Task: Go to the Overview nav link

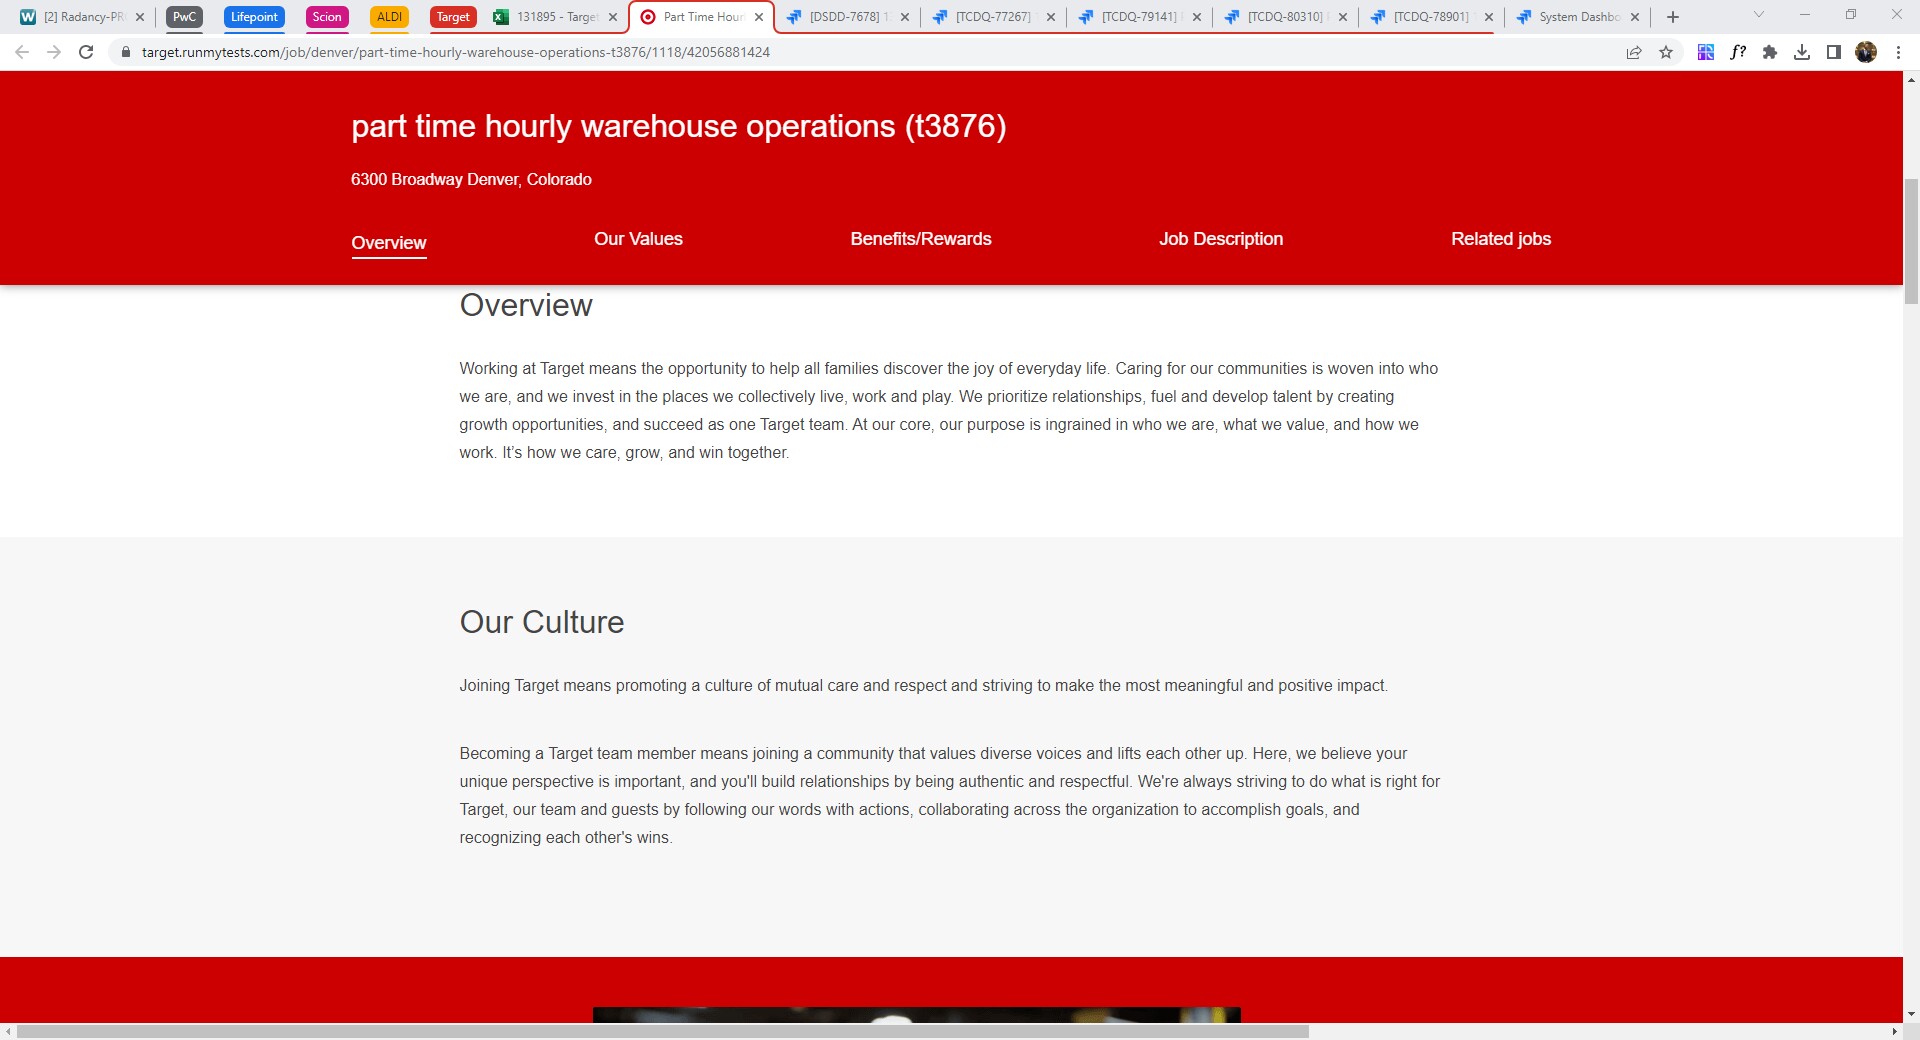Action: tap(389, 243)
